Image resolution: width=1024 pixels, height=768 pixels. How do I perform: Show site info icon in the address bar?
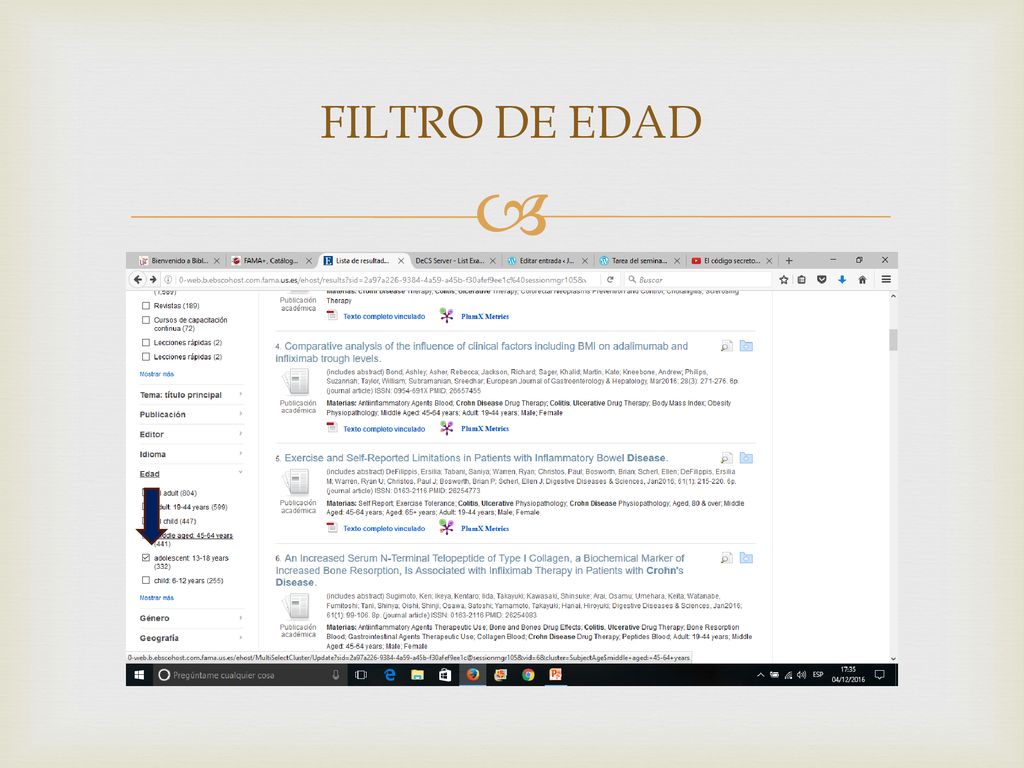click(x=168, y=280)
